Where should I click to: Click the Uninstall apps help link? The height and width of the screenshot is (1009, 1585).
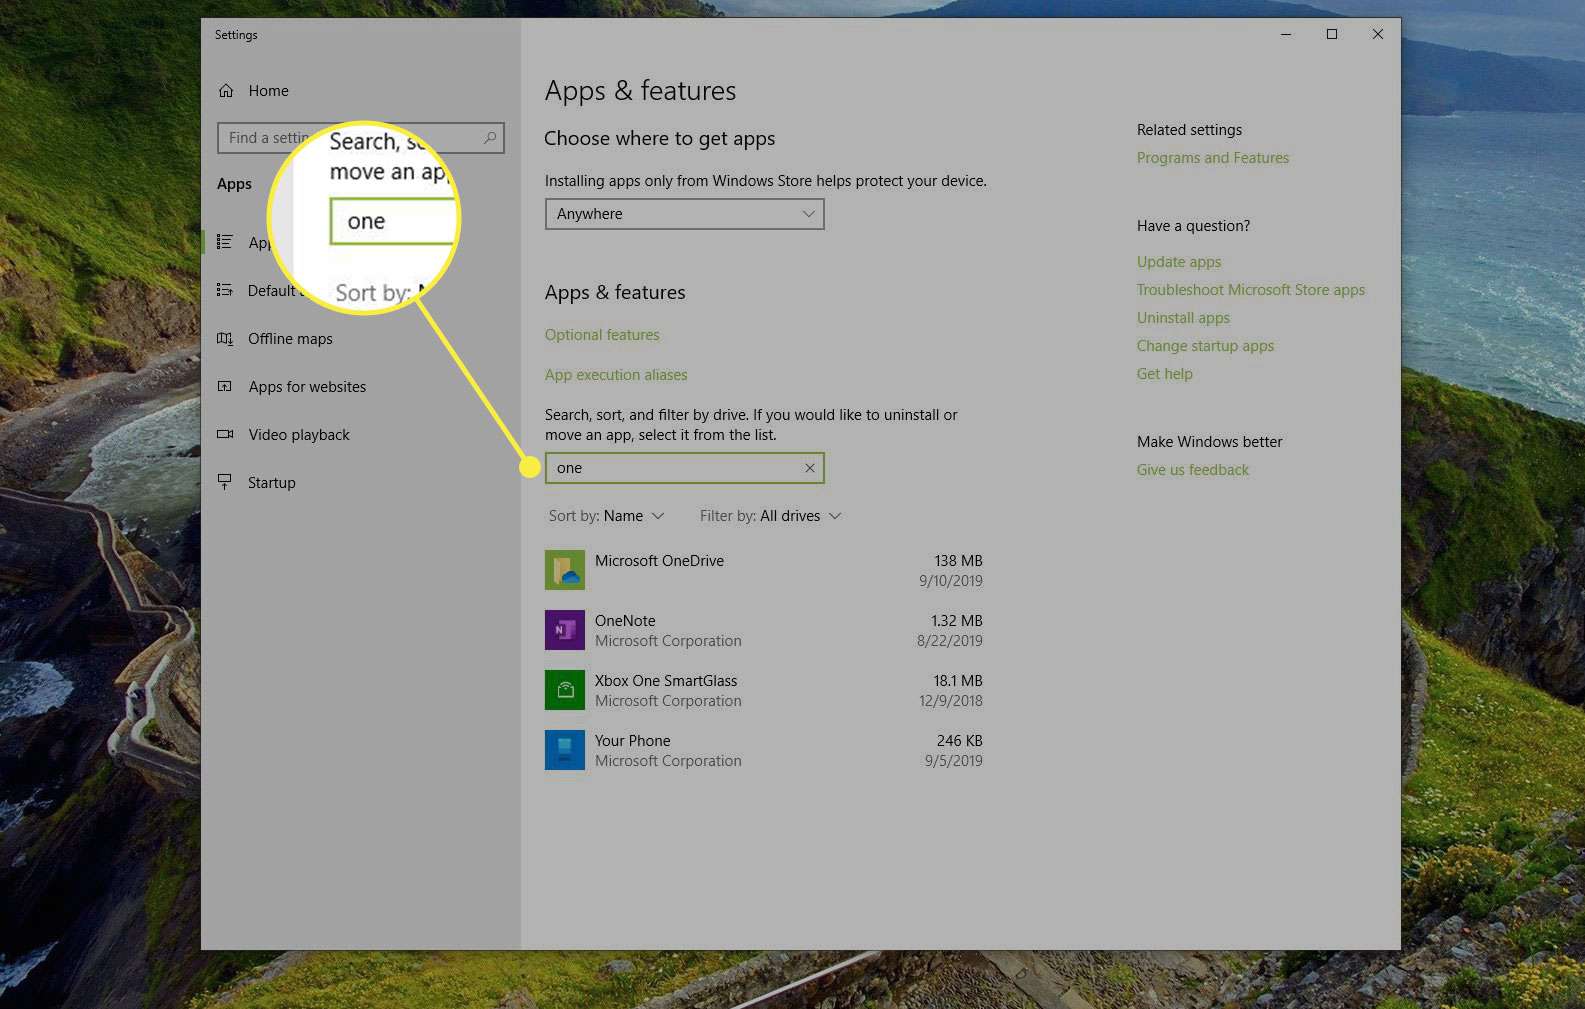coord(1183,318)
